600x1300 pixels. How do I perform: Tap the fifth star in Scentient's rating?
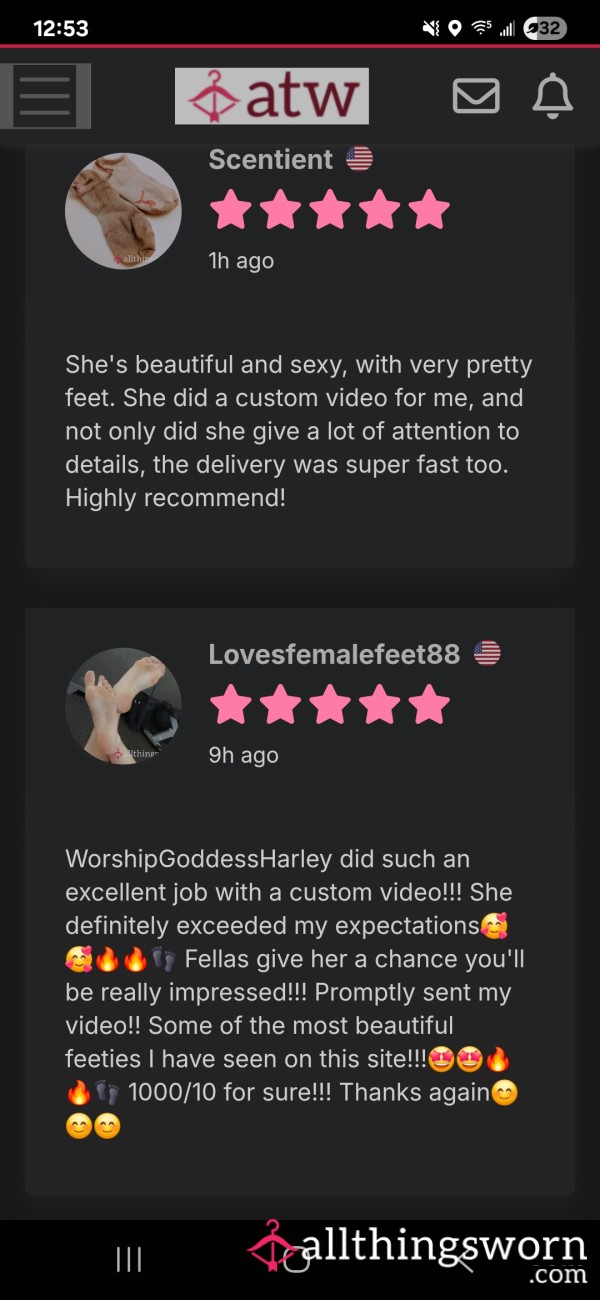pos(429,210)
